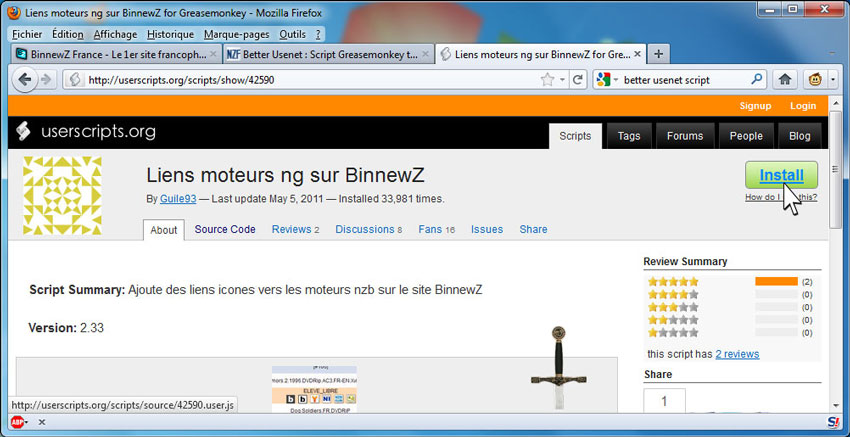Screen dimensions: 850x437
Task: Open the People site tab
Action: point(746,136)
